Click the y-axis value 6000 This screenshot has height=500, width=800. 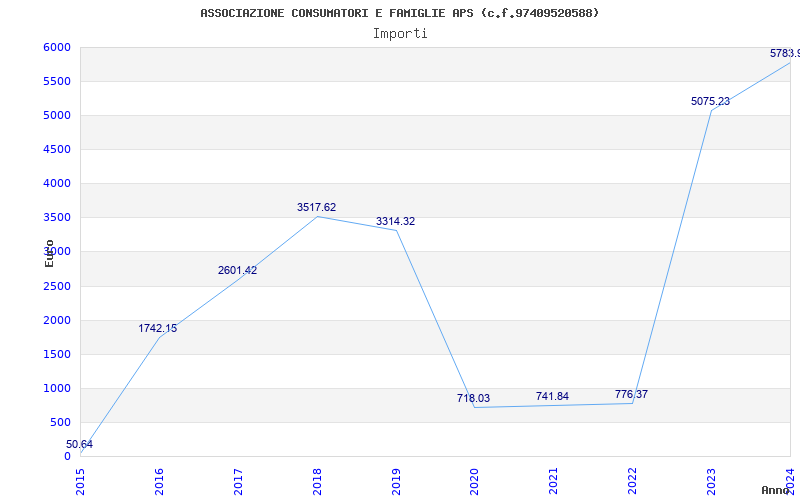(x=57, y=47)
